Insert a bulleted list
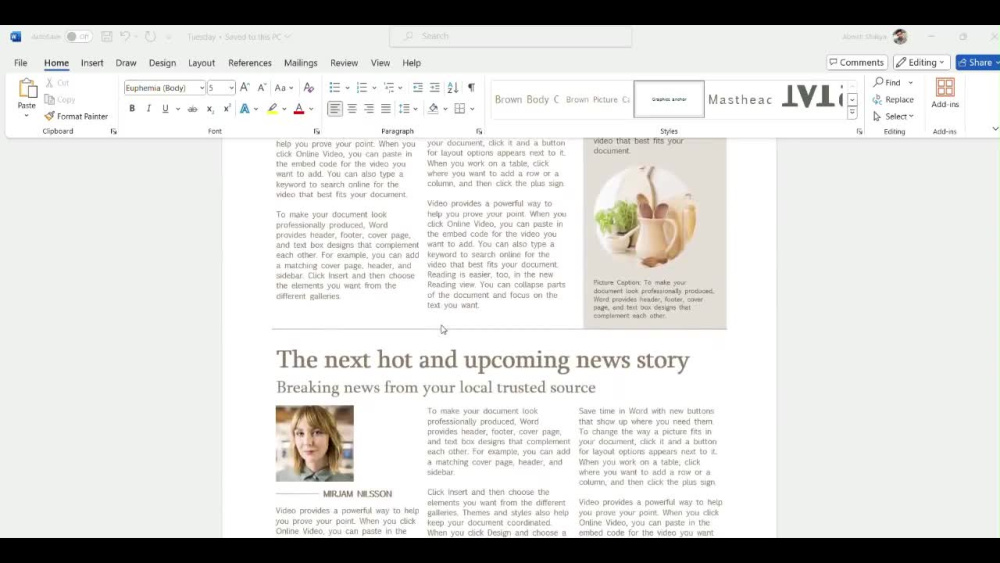 334,87
